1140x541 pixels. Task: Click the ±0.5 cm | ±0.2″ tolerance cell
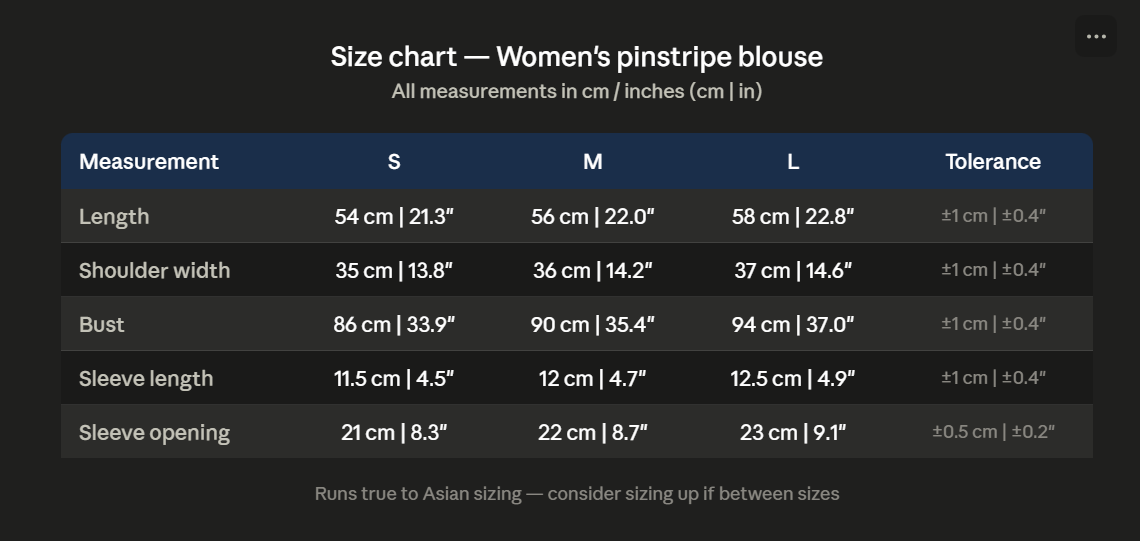pos(993,432)
